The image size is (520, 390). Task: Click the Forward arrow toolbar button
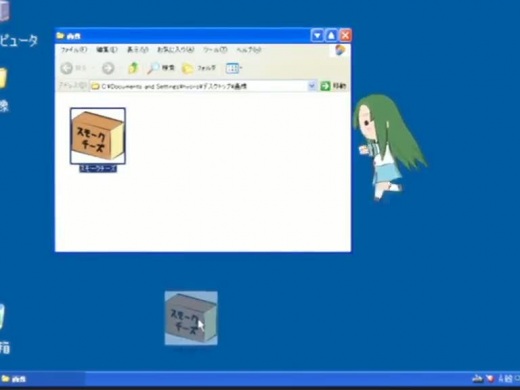coord(108,68)
